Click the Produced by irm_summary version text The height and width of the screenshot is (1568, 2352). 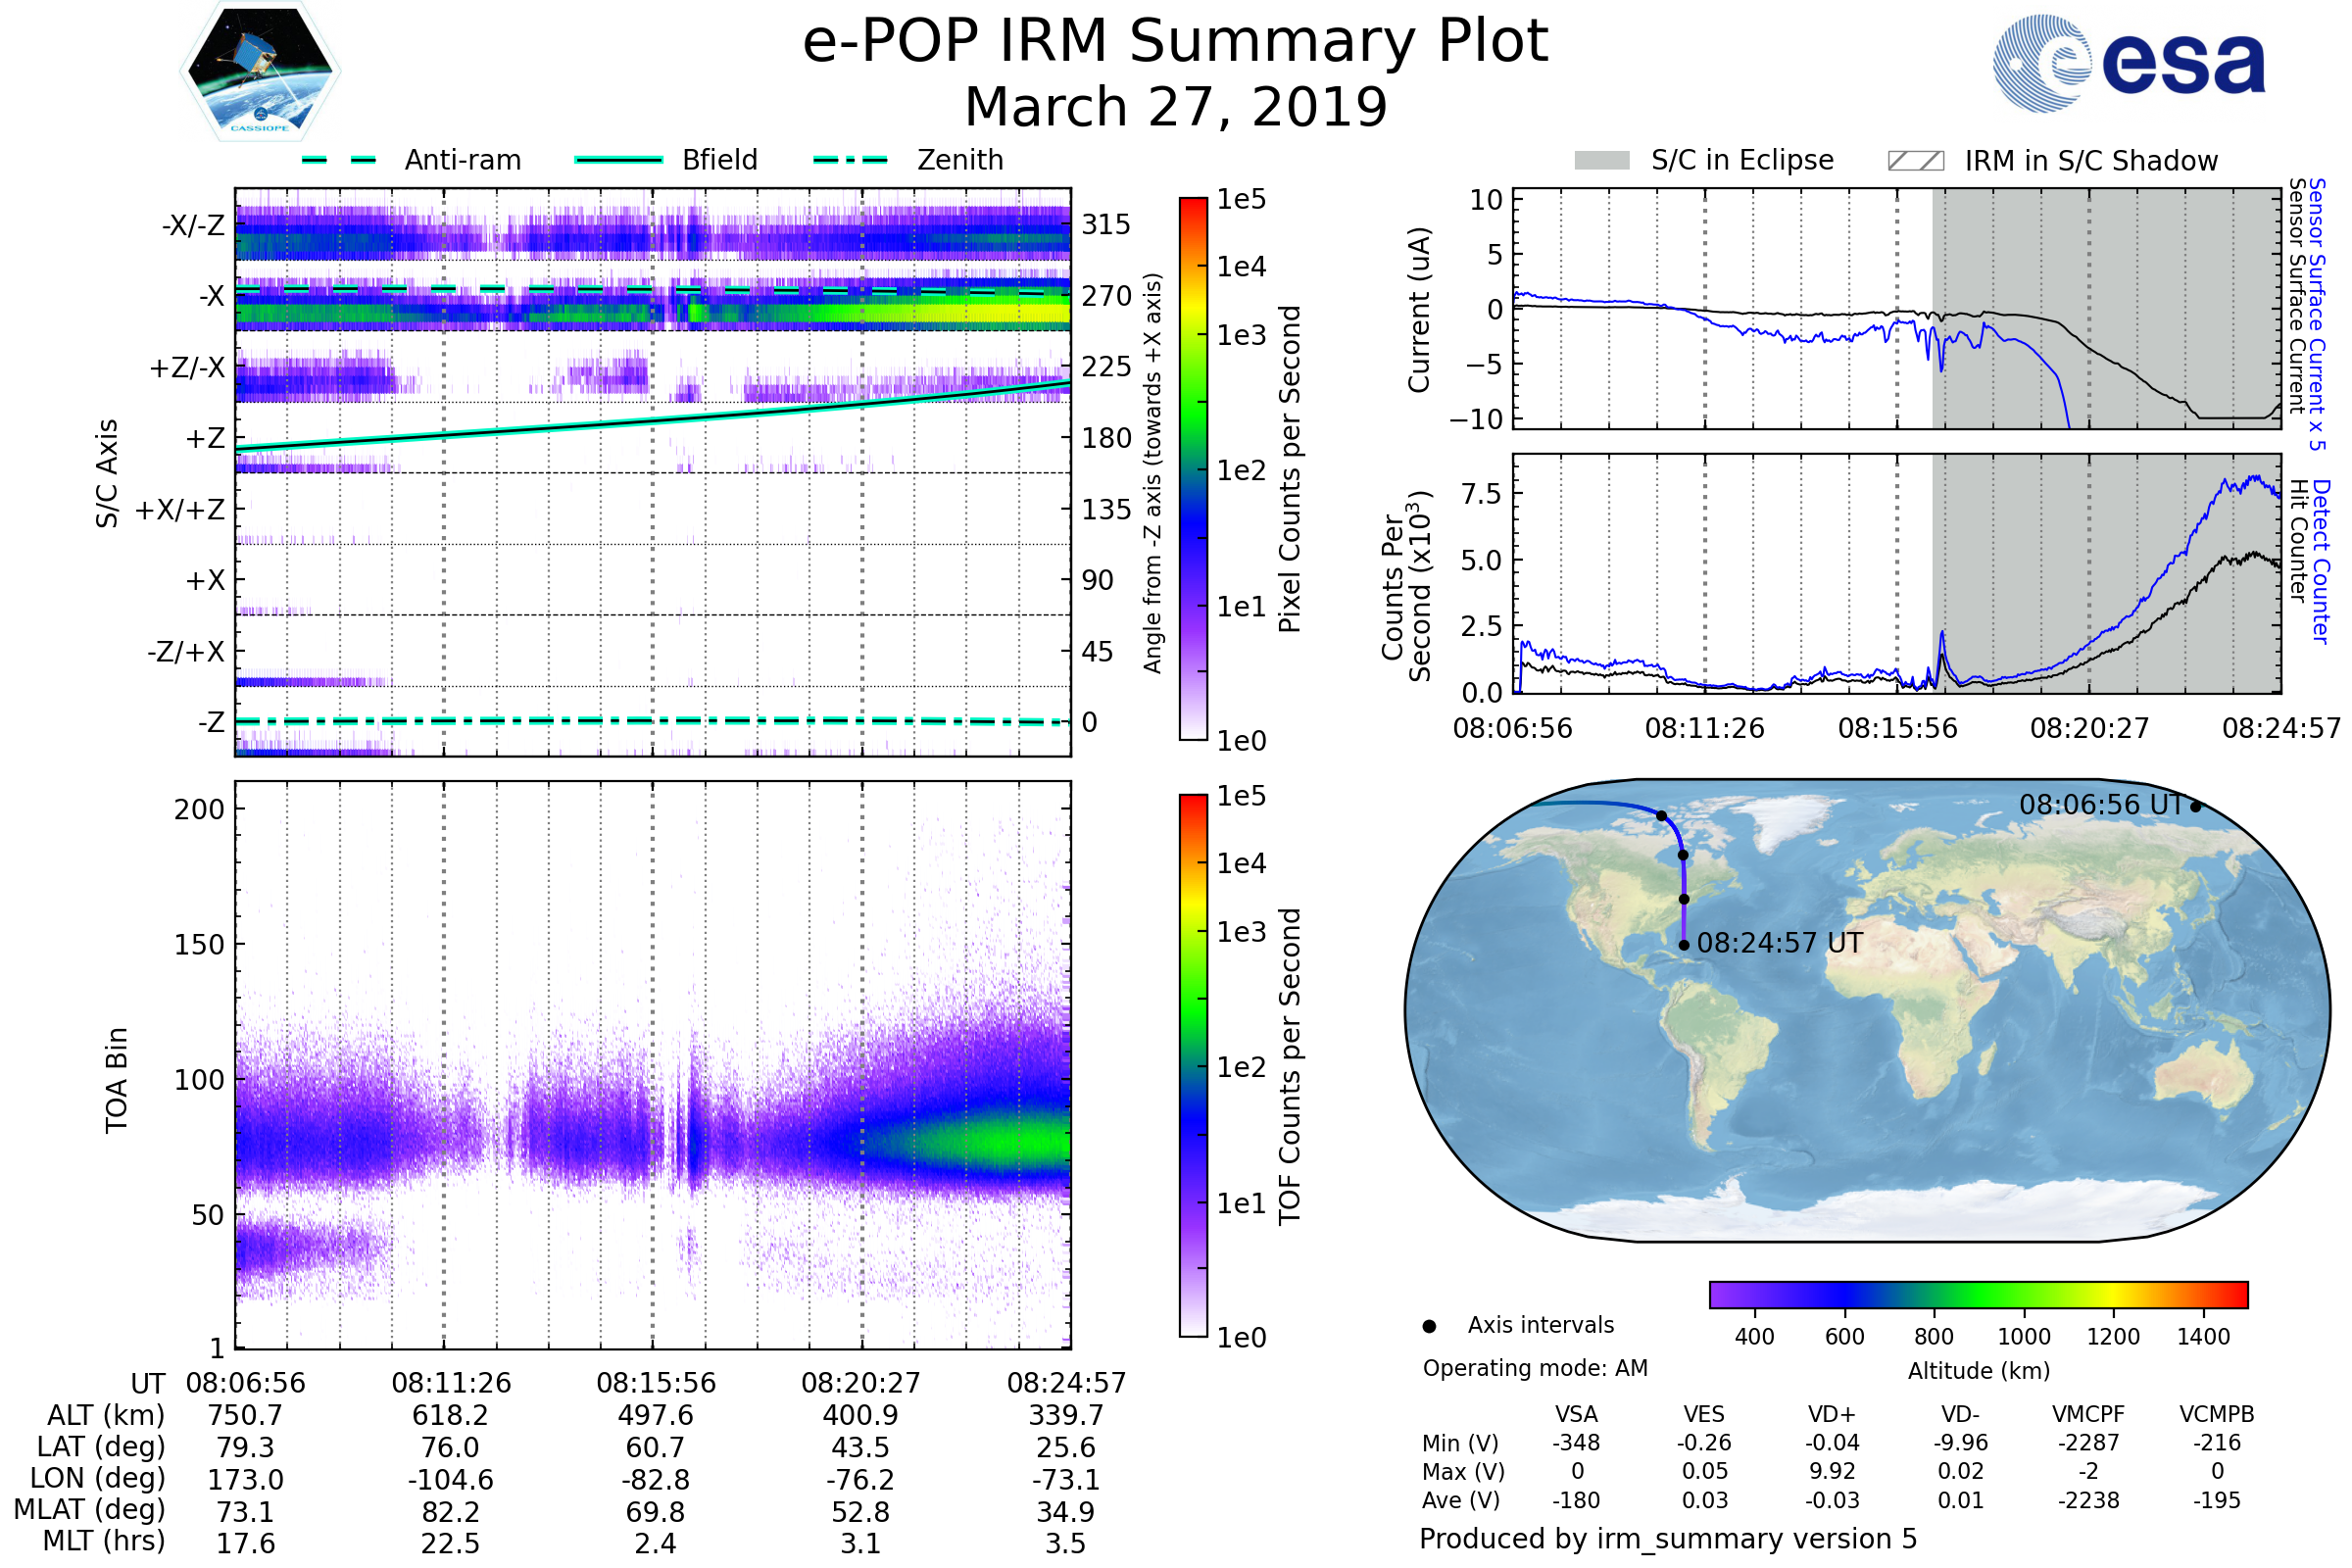pyautogui.click(x=1667, y=1539)
